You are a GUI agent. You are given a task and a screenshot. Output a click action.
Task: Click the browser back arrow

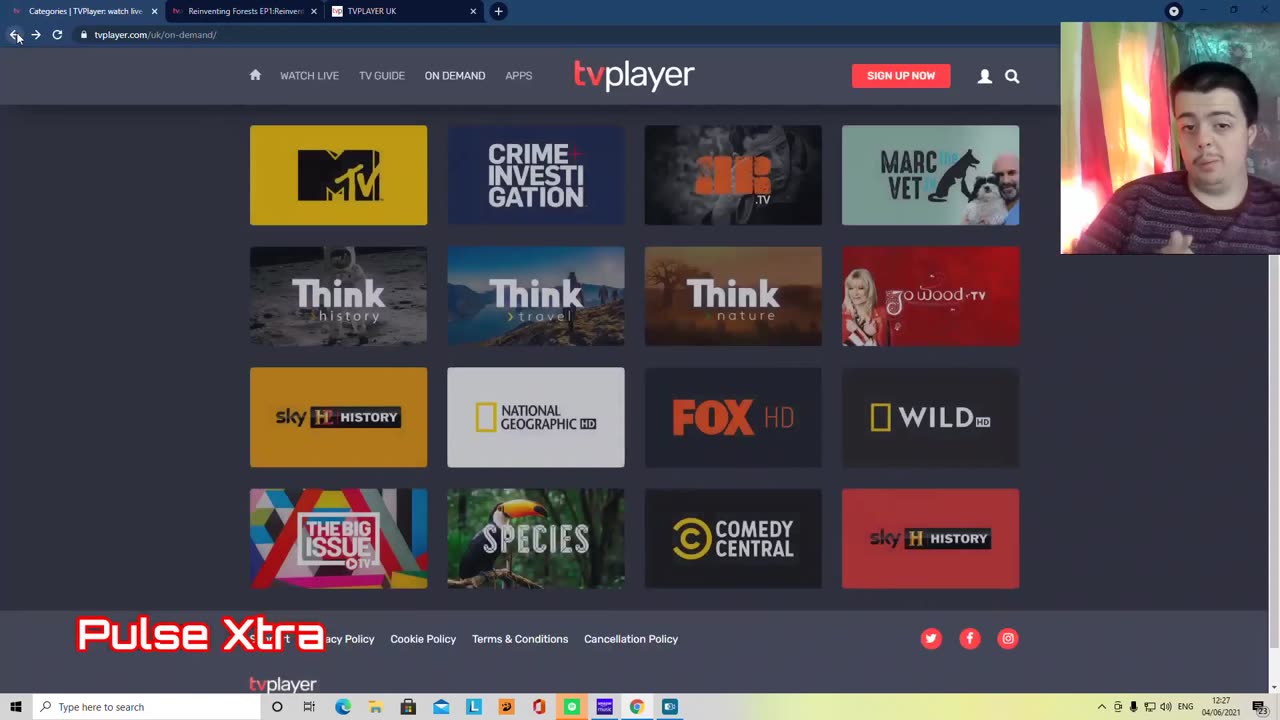[15, 35]
